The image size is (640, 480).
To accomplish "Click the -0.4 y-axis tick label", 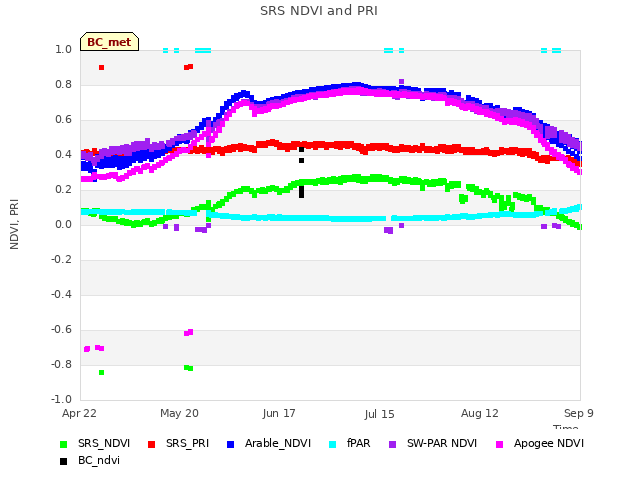I will (61, 294).
